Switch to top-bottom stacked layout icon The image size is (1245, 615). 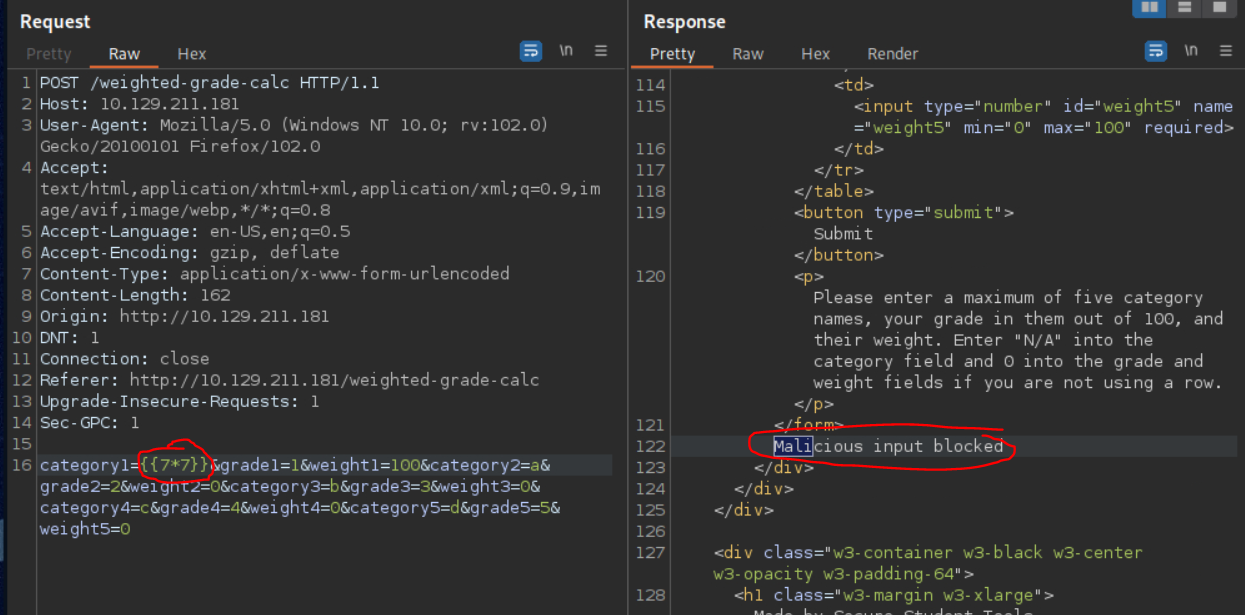pos(1184,8)
